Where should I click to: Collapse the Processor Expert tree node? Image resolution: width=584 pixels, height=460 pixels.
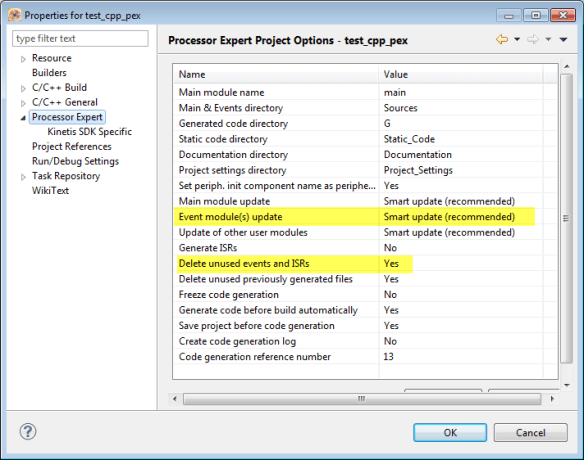click(23, 118)
